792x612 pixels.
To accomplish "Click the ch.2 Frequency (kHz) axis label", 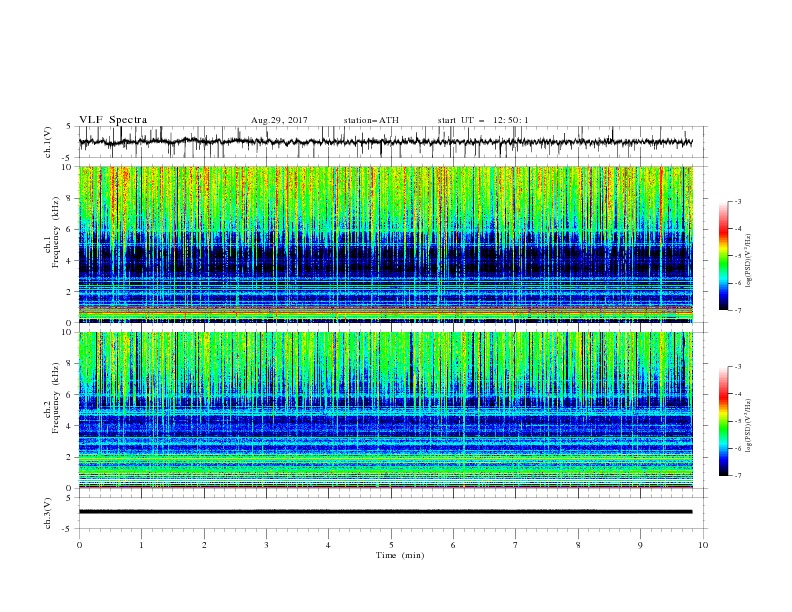I will (x=52, y=398).
